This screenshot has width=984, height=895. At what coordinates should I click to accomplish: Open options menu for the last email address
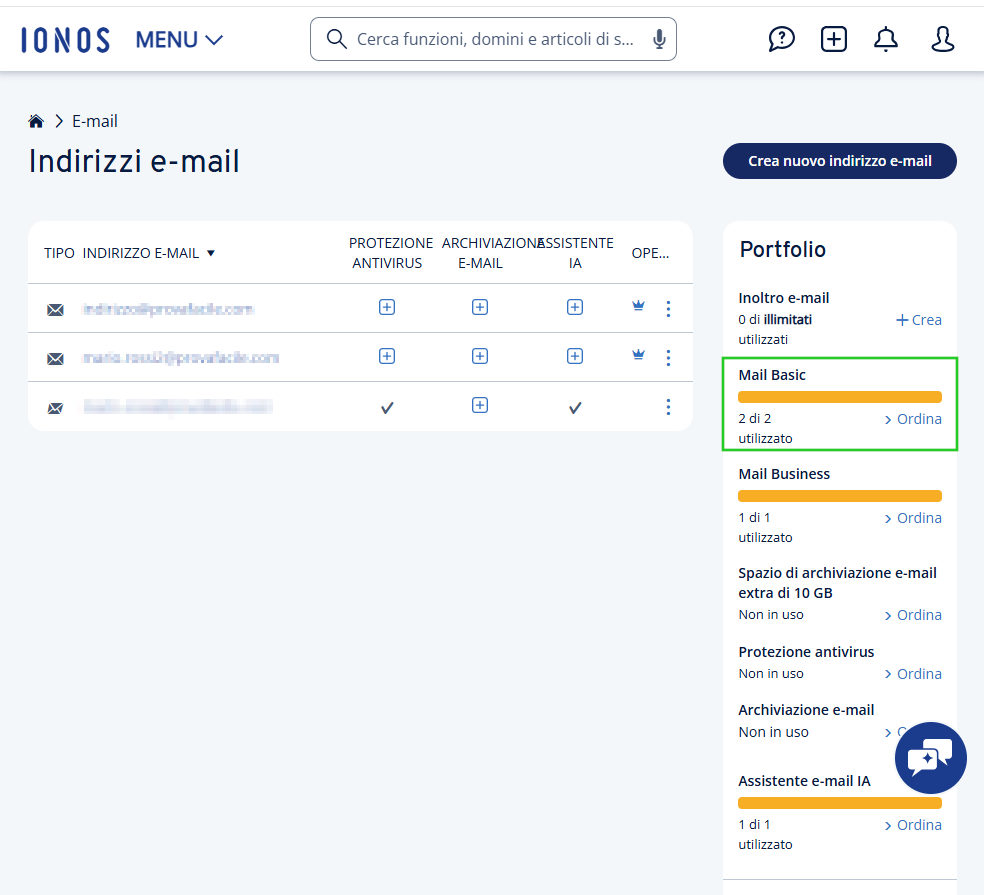[668, 407]
